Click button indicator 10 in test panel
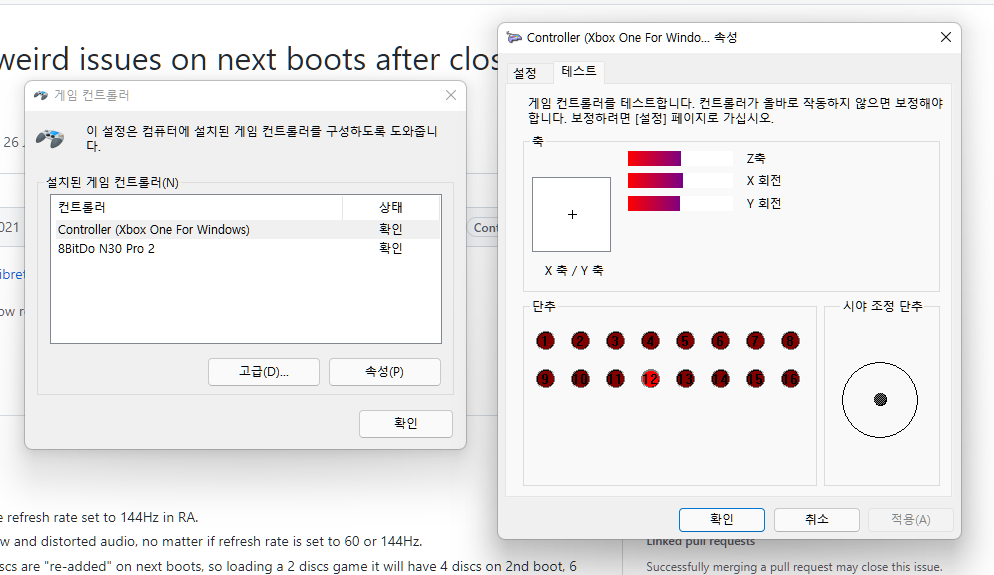The image size is (994, 575). pos(580,379)
